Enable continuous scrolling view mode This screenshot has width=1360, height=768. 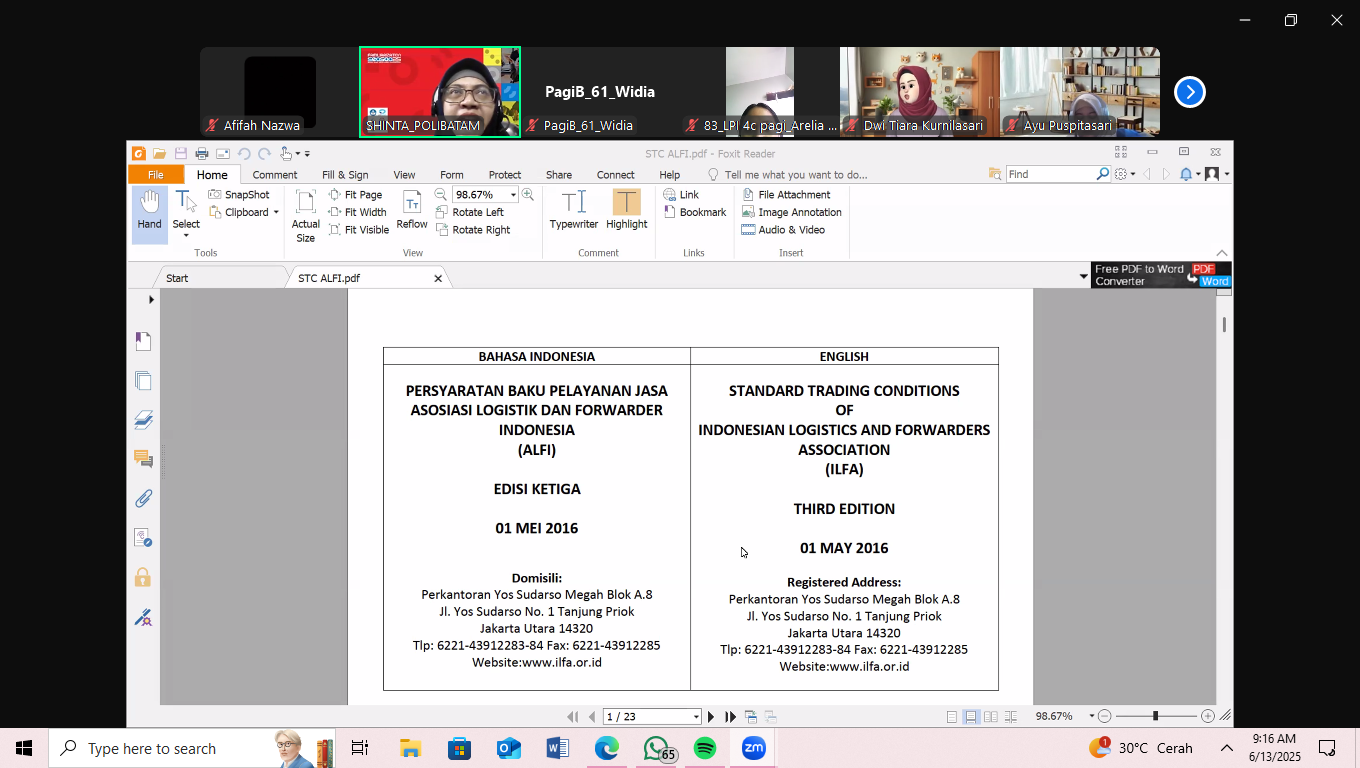tap(970, 717)
